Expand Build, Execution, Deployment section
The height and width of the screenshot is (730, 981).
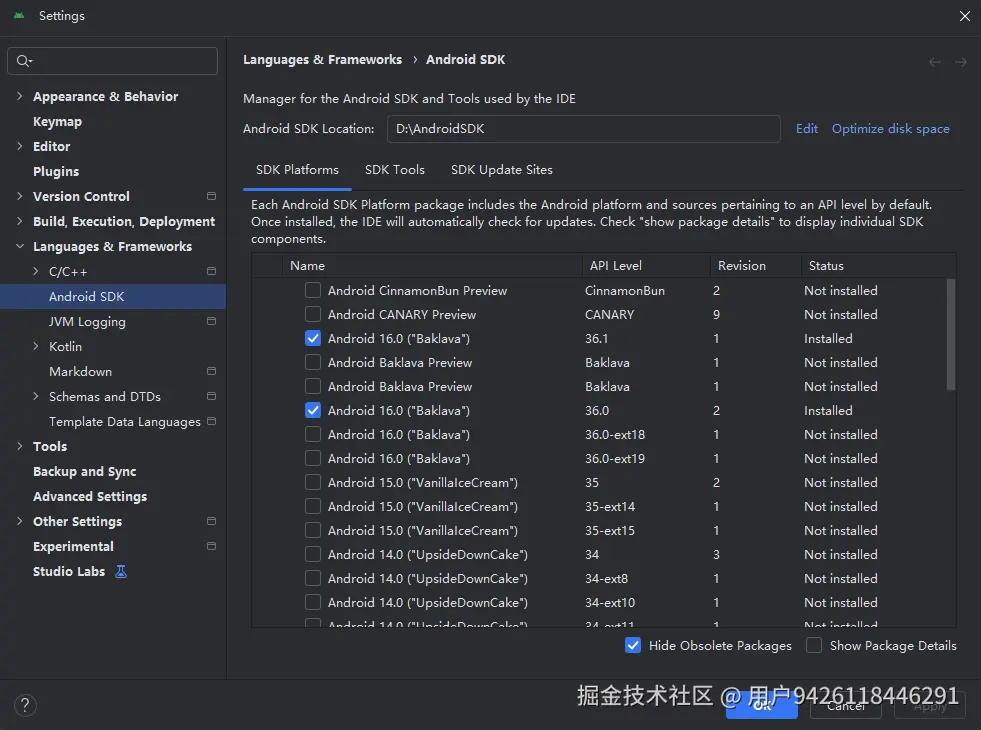[19, 221]
